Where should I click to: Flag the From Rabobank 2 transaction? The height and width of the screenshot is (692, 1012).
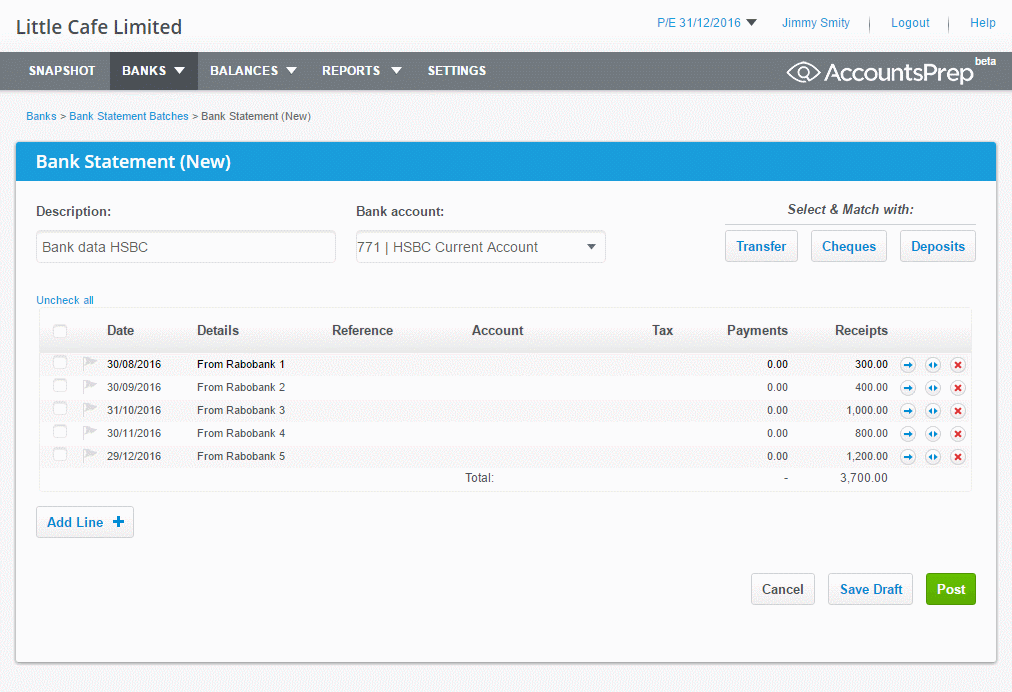pos(90,387)
